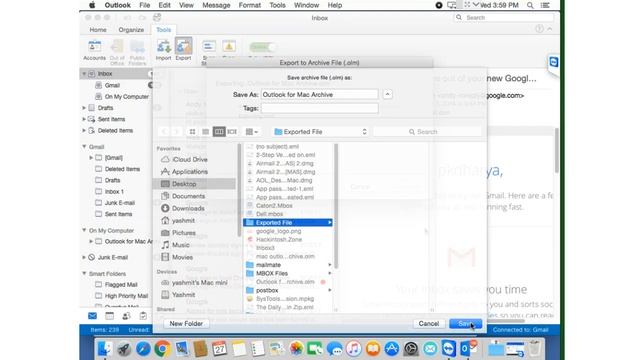This screenshot has width=640, height=360.
Task: Open the Accounts tool in the ribbon
Action: [94, 50]
